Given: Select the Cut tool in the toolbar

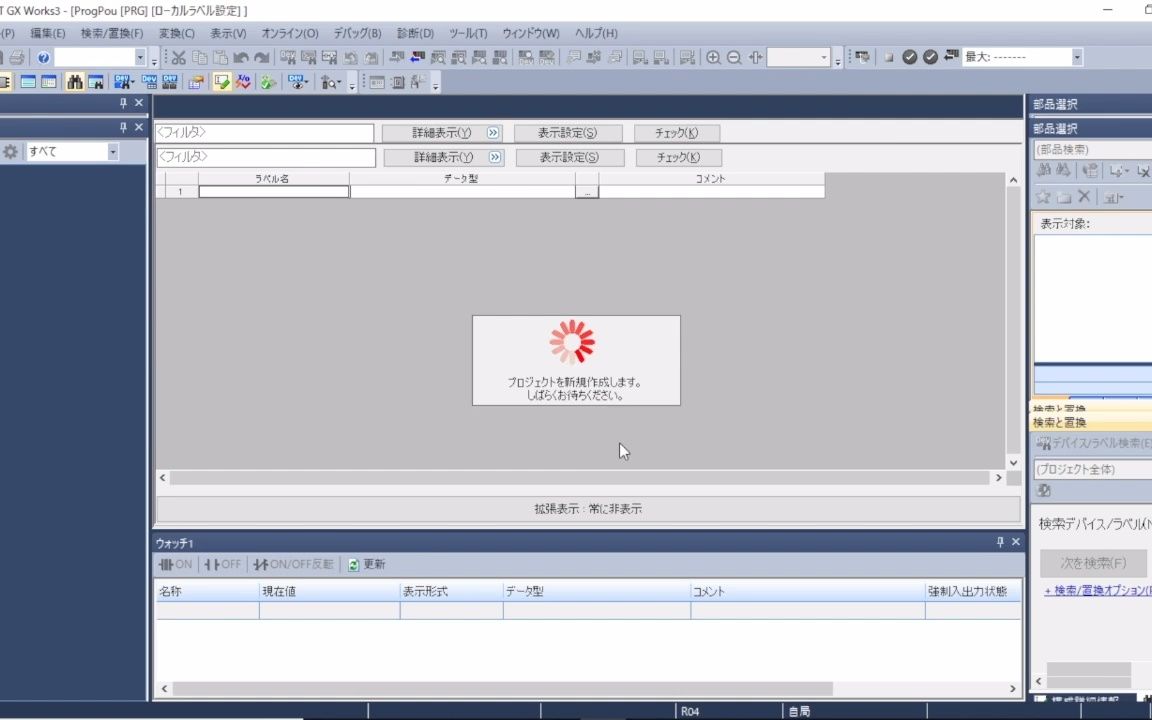Looking at the screenshot, I should (x=178, y=57).
